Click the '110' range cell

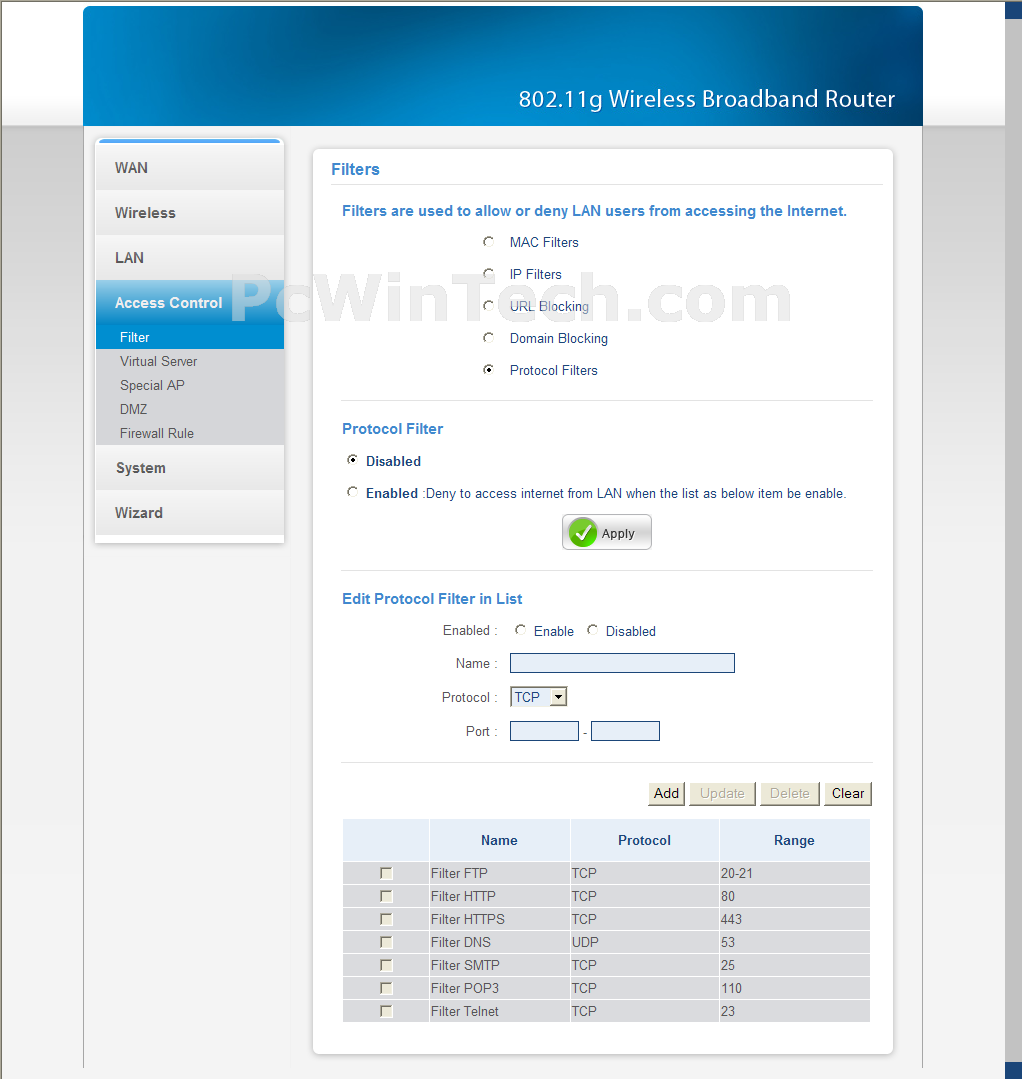[795, 988]
